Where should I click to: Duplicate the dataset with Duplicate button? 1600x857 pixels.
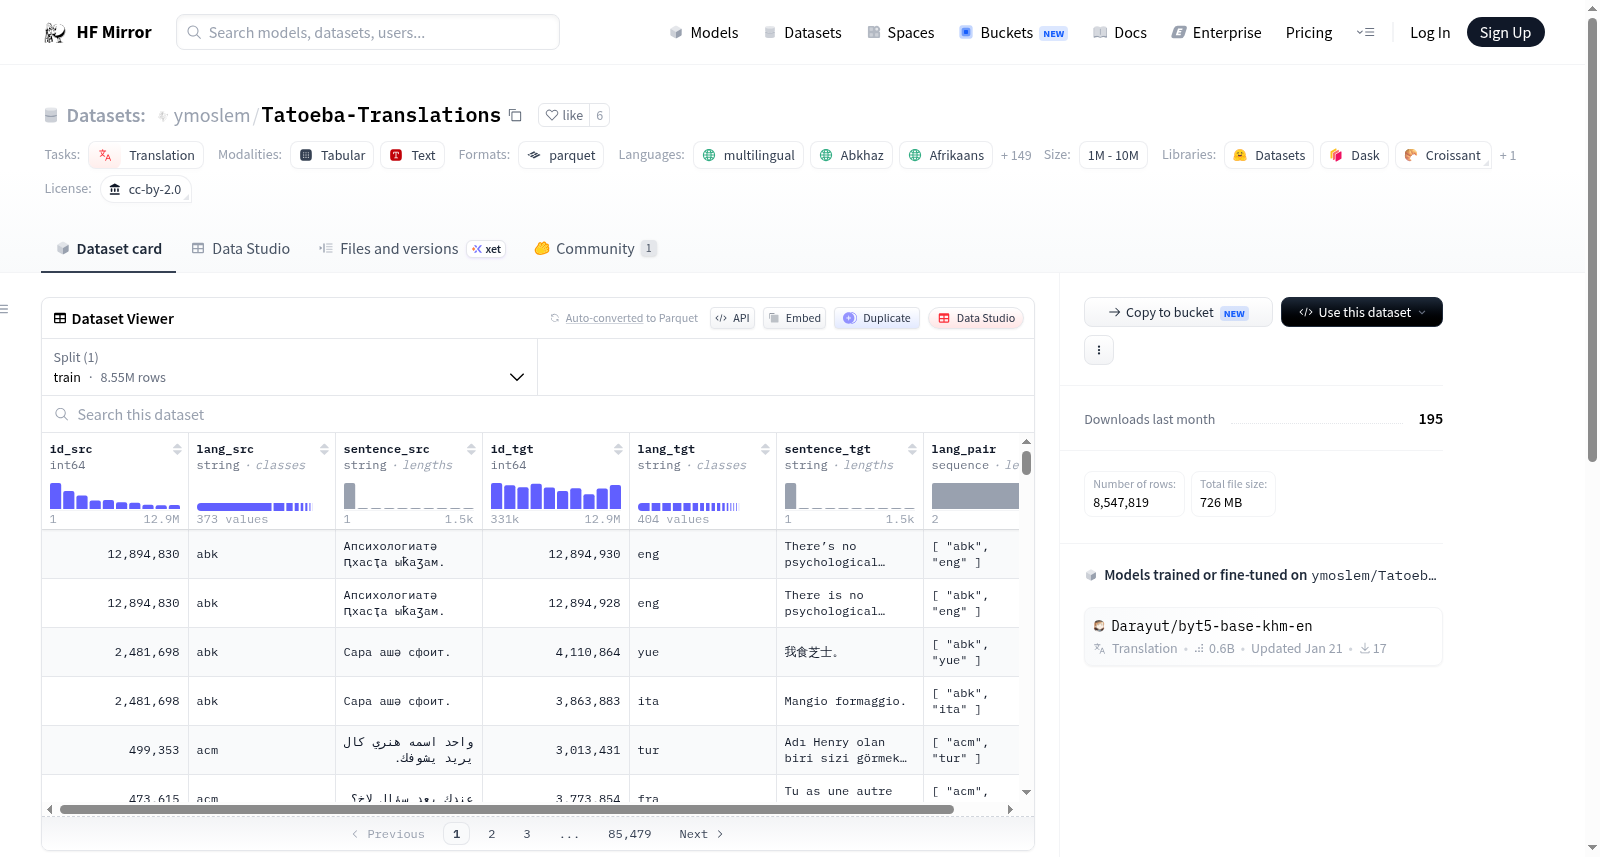click(877, 318)
